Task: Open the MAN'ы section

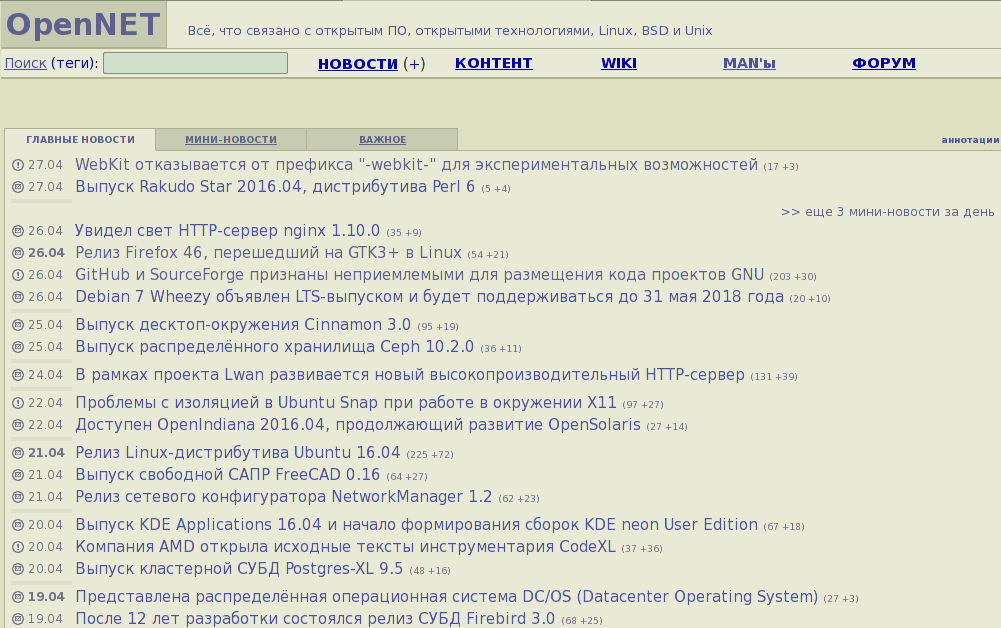Action: [749, 63]
